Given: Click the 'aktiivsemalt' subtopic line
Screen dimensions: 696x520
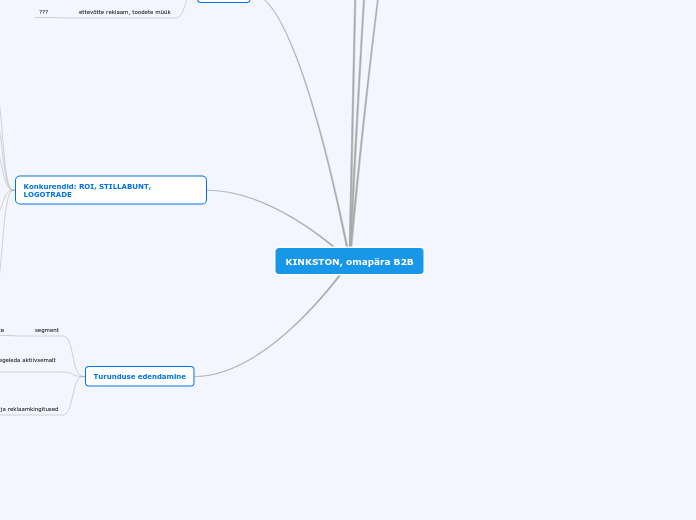Looking at the screenshot, I should pos(28,360).
